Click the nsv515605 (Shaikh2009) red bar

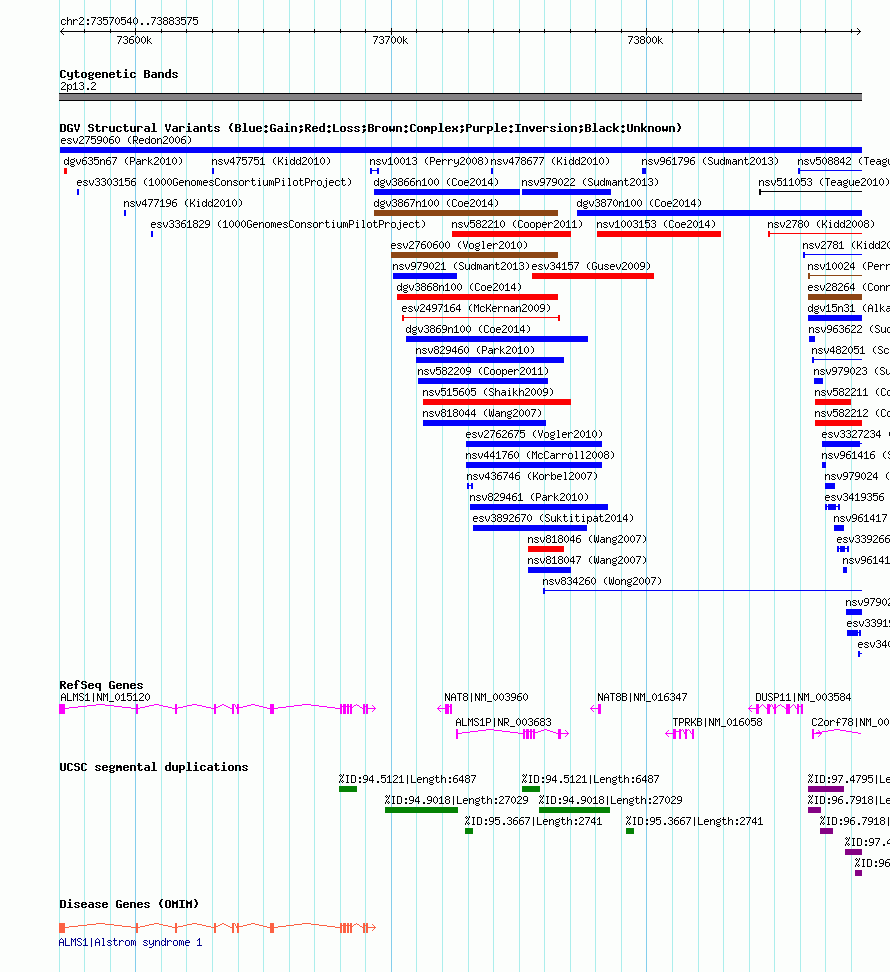coord(496,403)
